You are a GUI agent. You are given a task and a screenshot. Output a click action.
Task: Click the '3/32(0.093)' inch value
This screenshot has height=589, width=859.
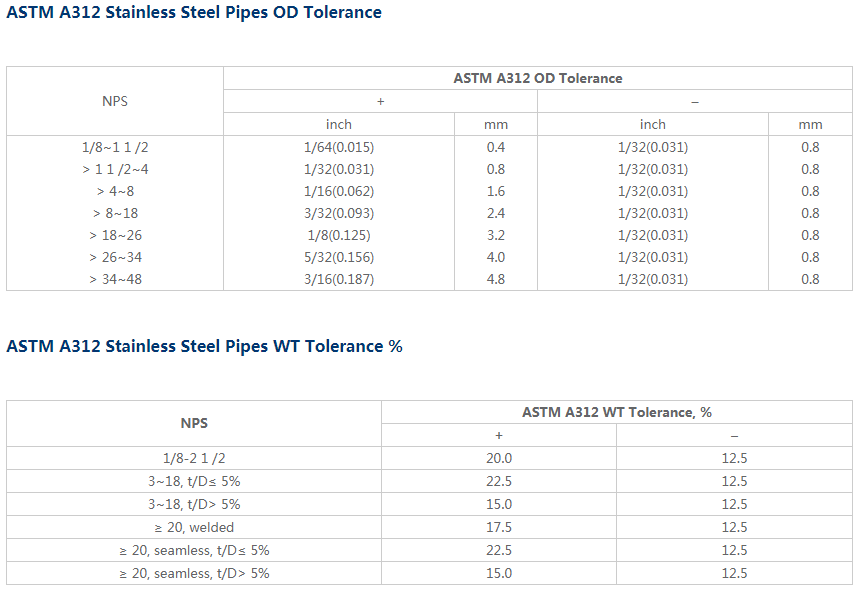pos(338,213)
